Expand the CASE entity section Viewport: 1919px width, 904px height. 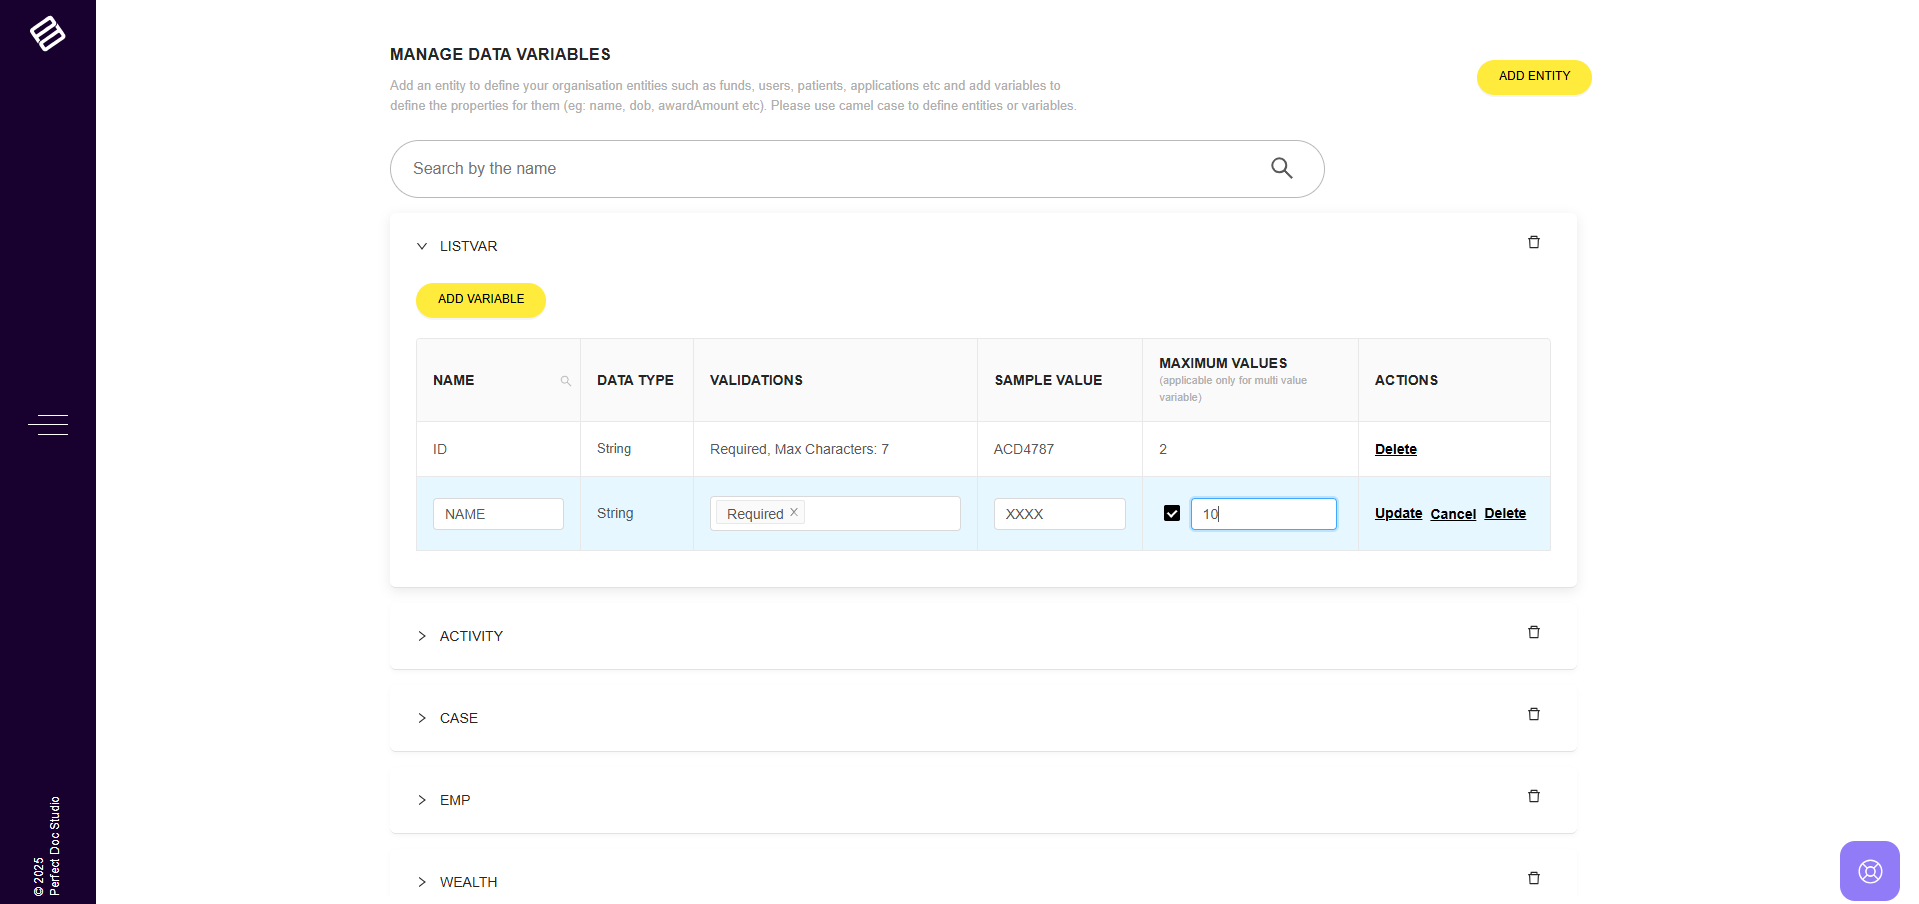422,719
